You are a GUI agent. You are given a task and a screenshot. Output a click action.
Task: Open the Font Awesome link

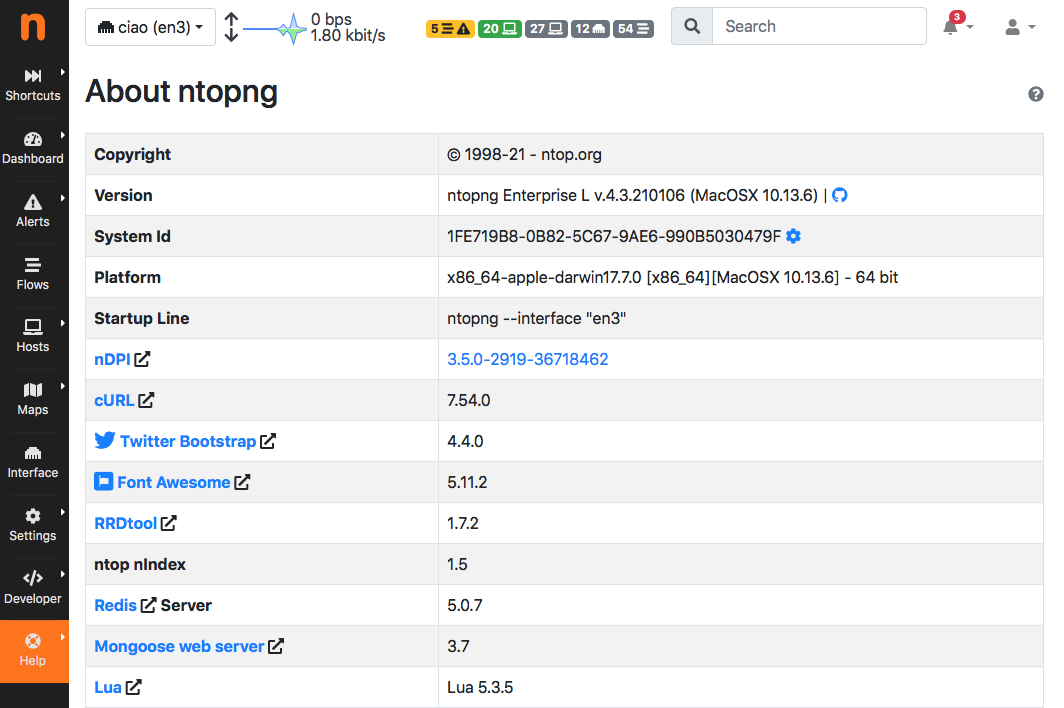[174, 483]
